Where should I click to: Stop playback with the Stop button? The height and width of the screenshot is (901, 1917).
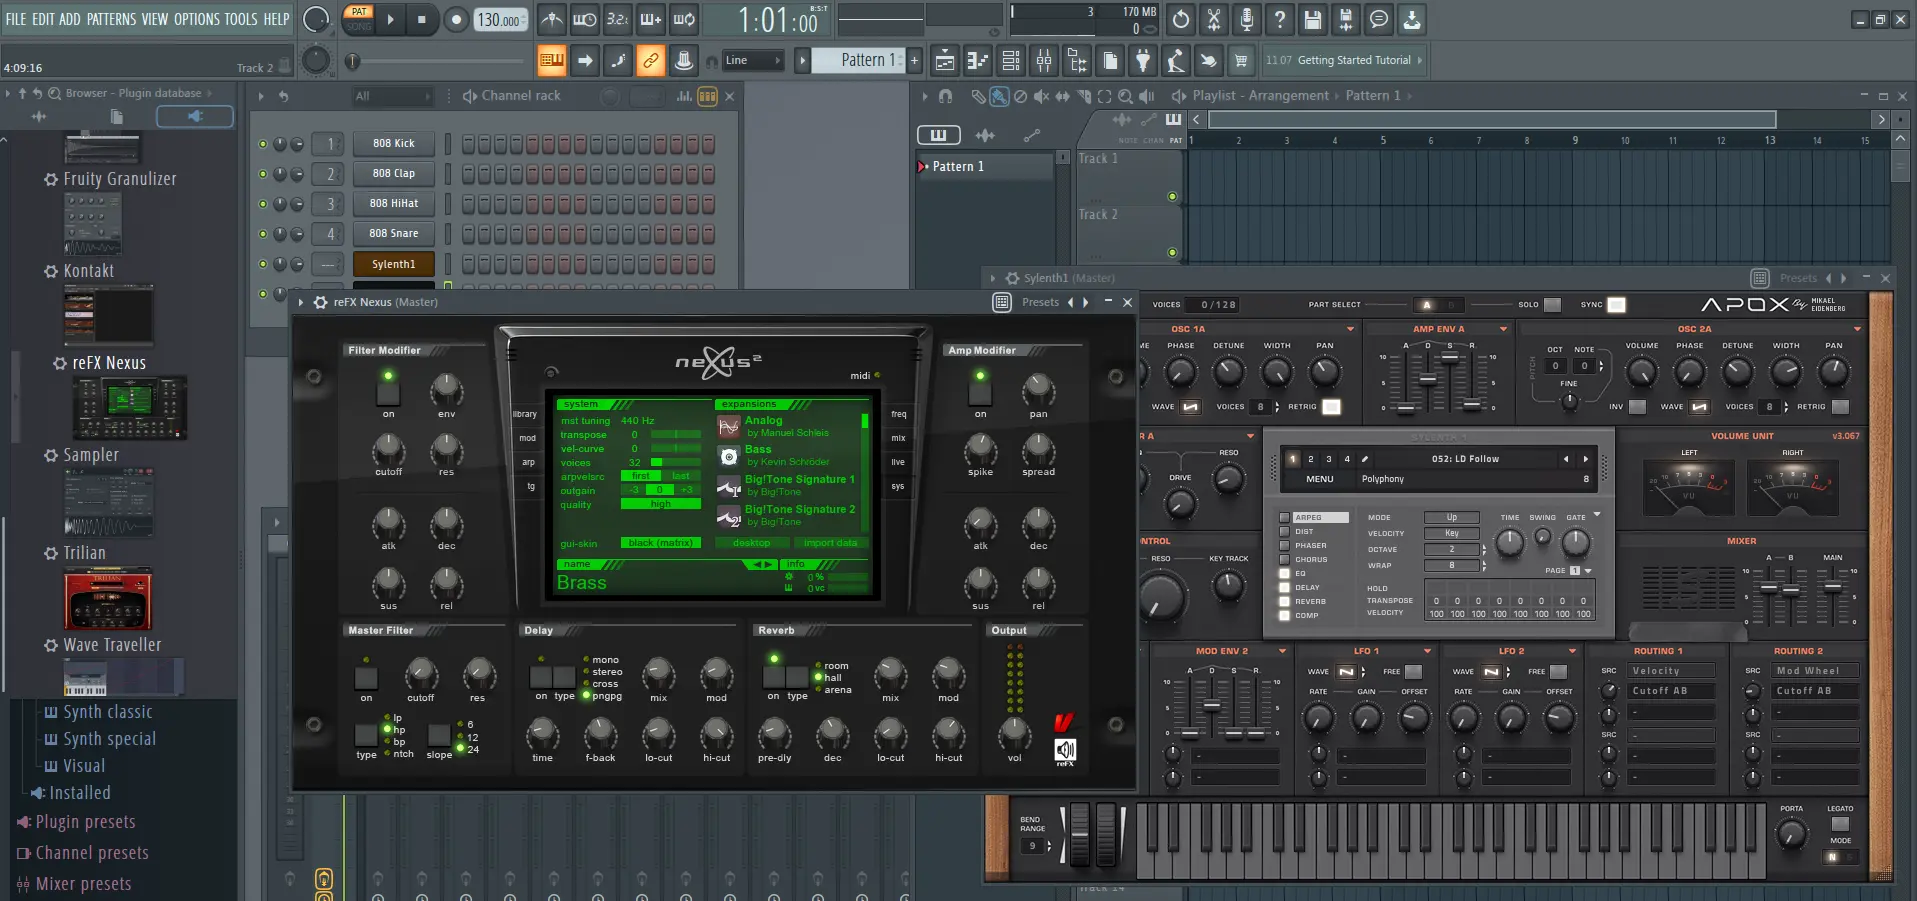[x=422, y=19]
